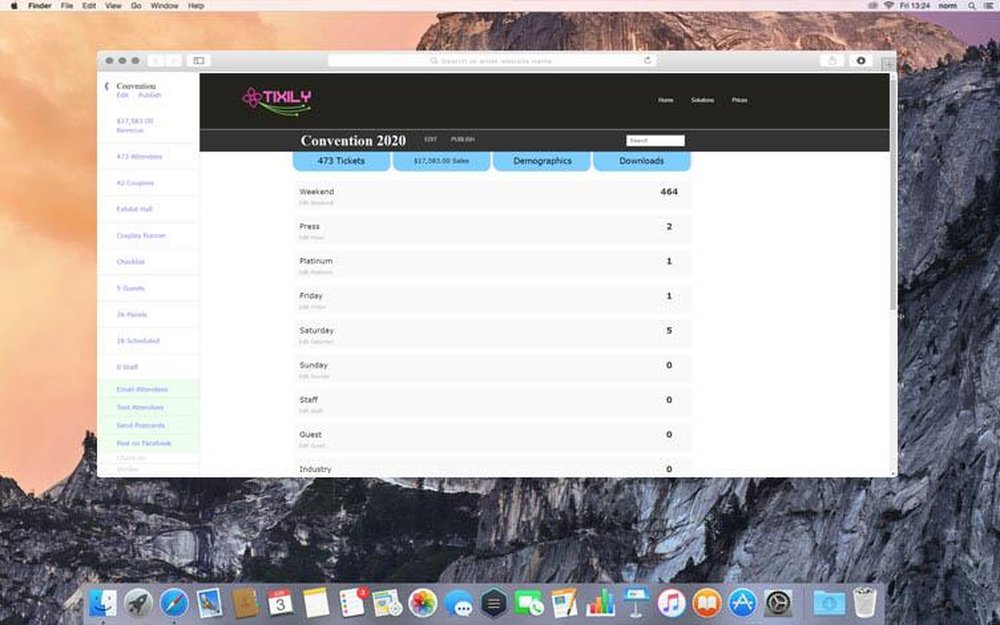This screenshot has height=625, width=1000.
Task: Go back with Safari's back arrow
Action: 156,61
